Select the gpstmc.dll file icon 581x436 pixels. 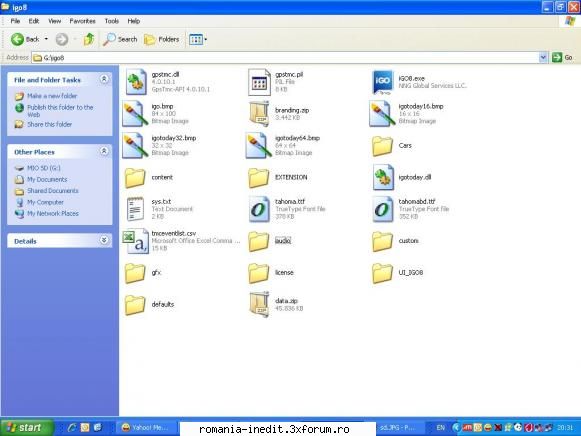point(136,82)
